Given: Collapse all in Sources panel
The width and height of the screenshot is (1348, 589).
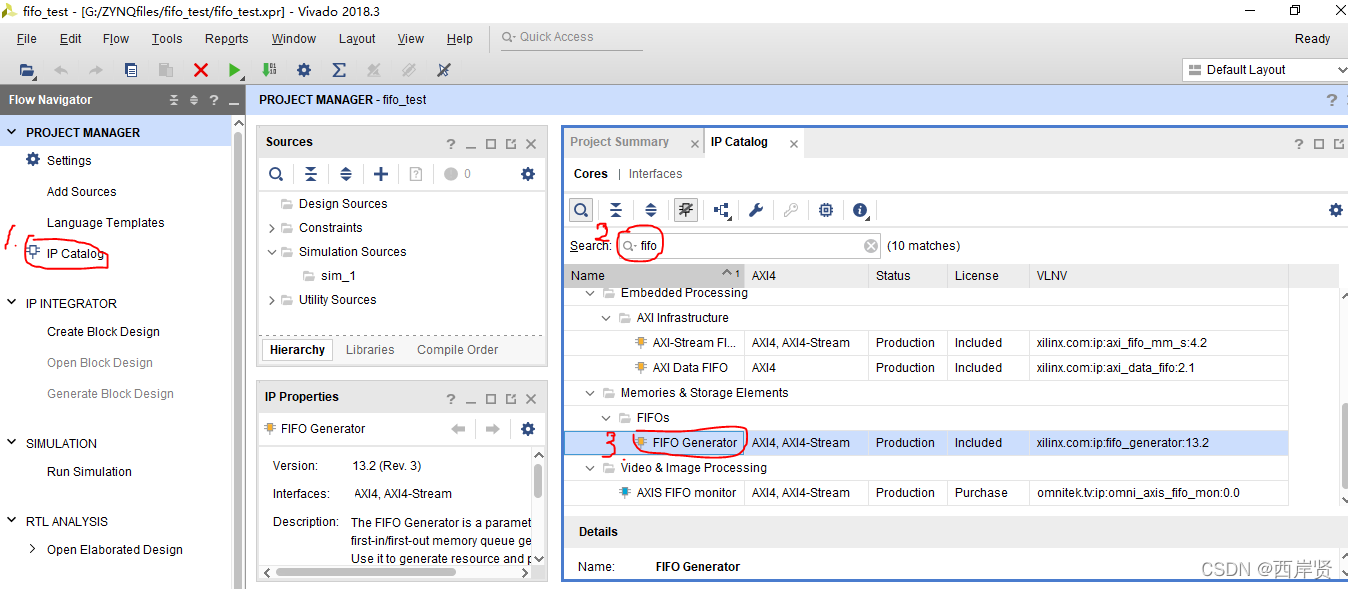Looking at the screenshot, I should (311, 174).
